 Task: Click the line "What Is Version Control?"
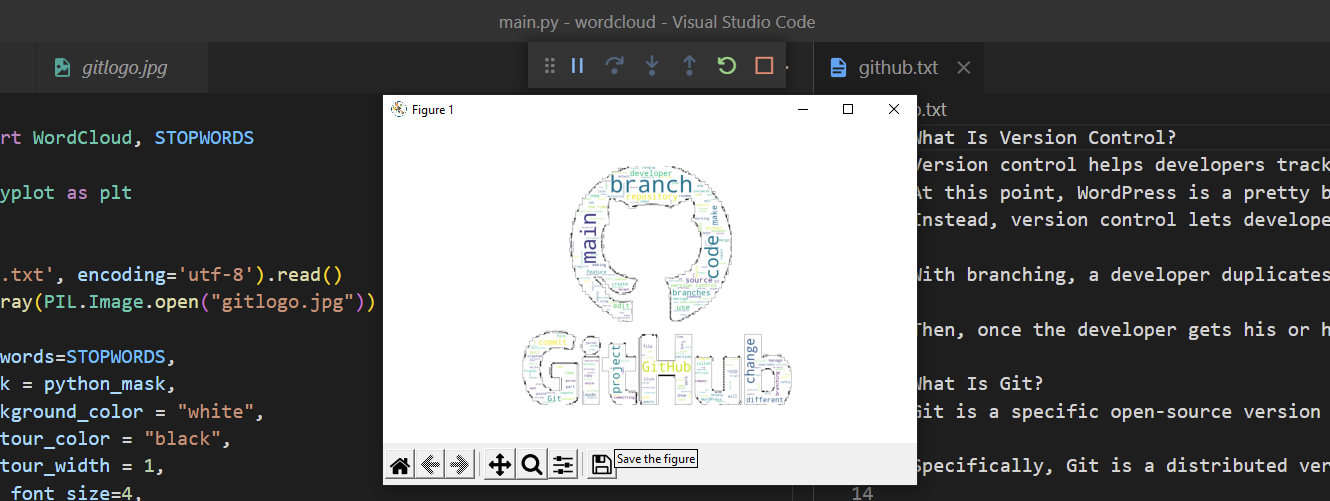click(x=1046, y=137)
